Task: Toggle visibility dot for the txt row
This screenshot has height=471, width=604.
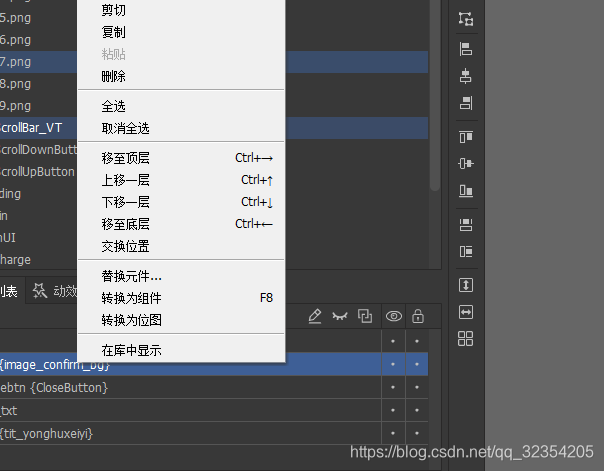Action: (x=393, y=410)
